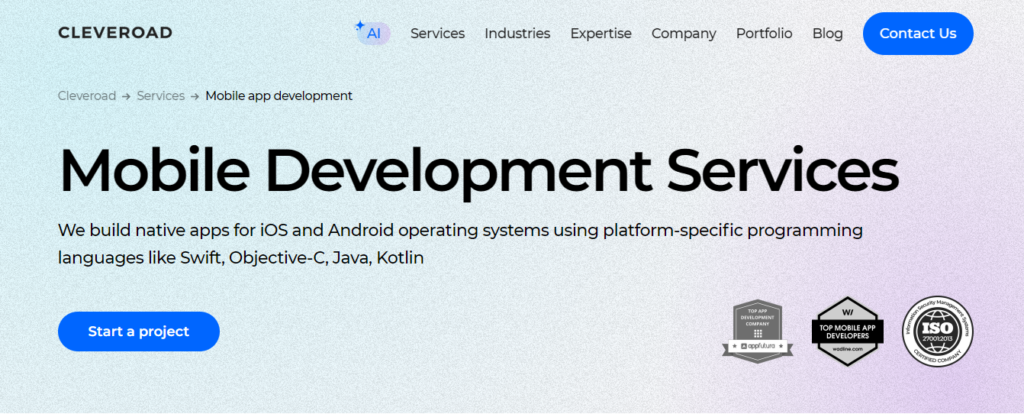The image size is (1024, 414).
Task: Open the Expertise menu
Action: 601,33
